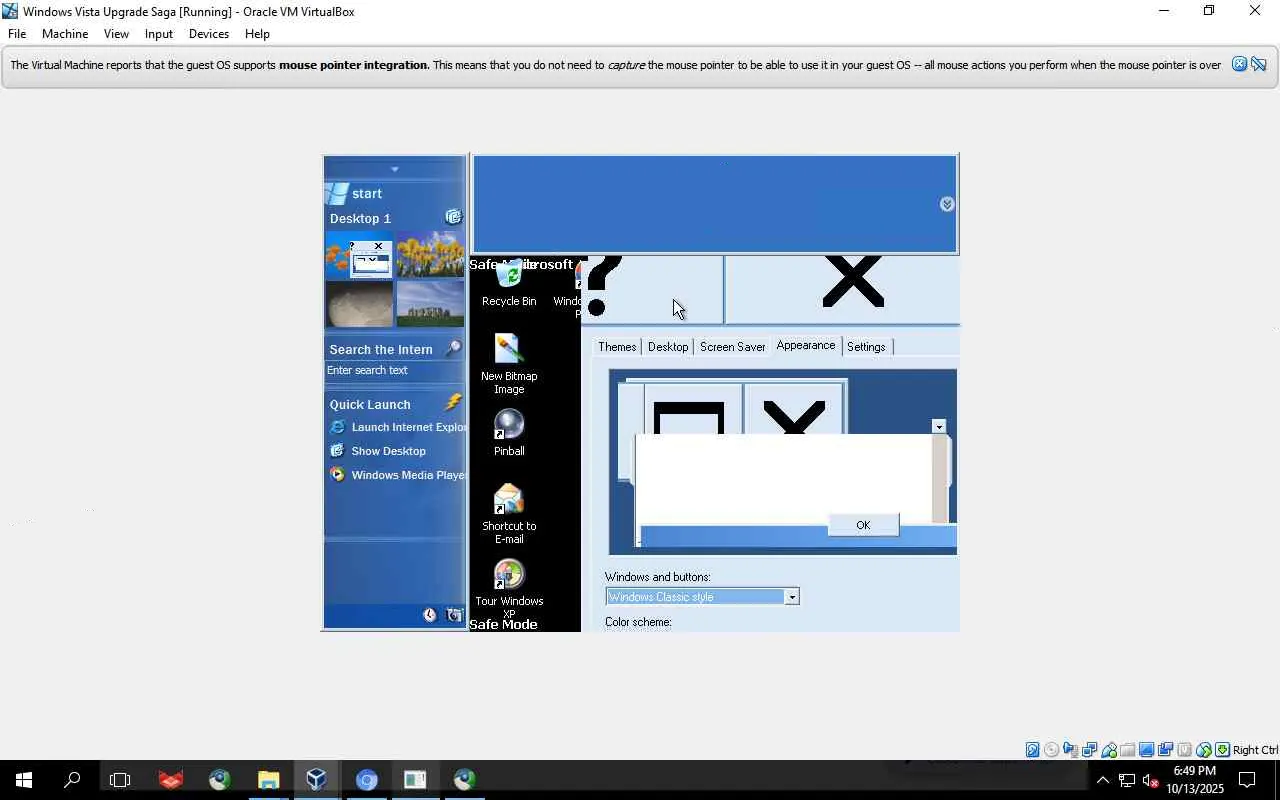This screenshot has height=800, width=1280.
Task: Click the preview window scroll-down arrow
Action: pyautogui.click(x=938, y=427)
